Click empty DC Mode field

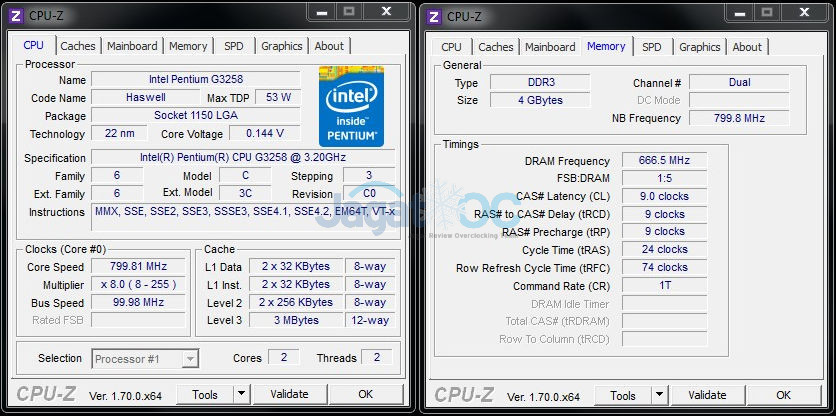coord(739,100)
